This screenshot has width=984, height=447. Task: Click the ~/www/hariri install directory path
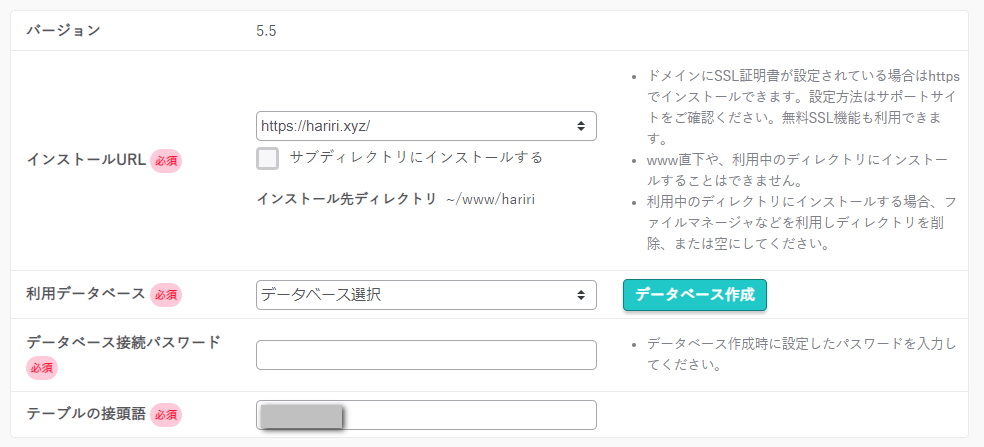pos(491,200)
